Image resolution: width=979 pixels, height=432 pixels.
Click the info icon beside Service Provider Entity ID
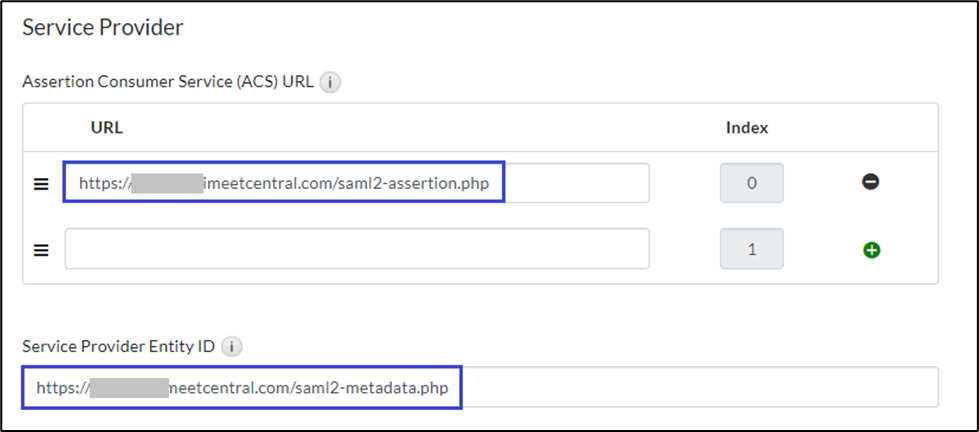231,347
